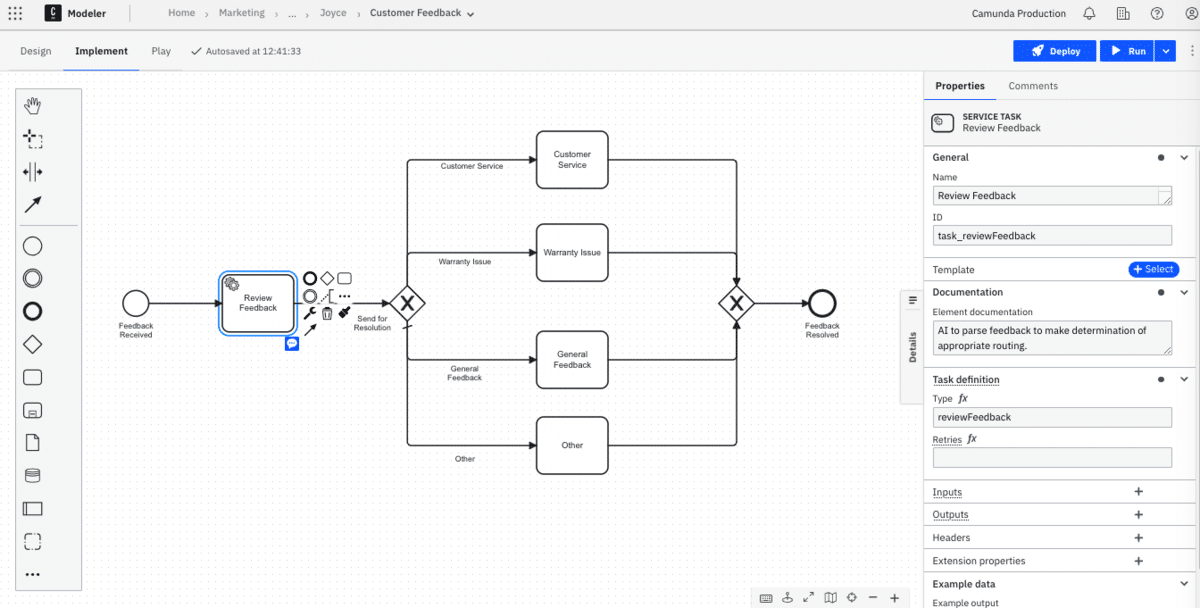Add a new Extension properties entry

[1138, 561]
